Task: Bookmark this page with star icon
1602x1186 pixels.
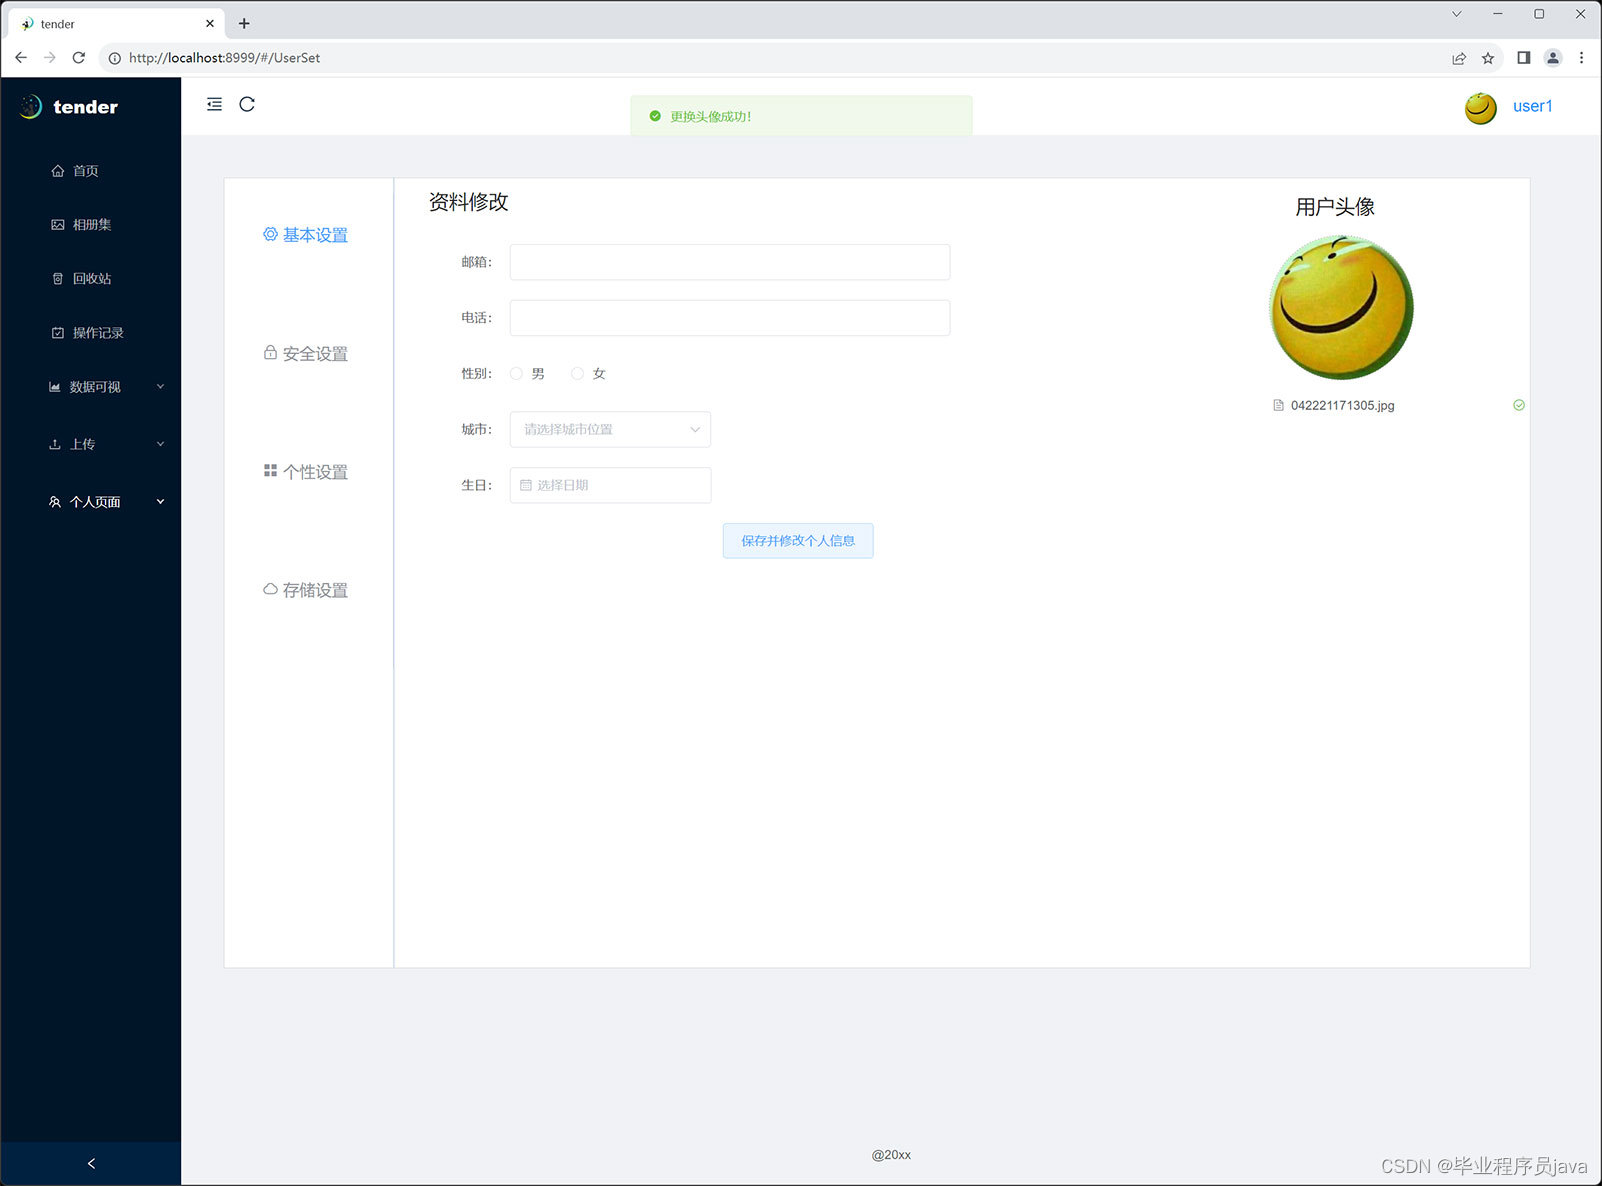Action: (1488, 58)
